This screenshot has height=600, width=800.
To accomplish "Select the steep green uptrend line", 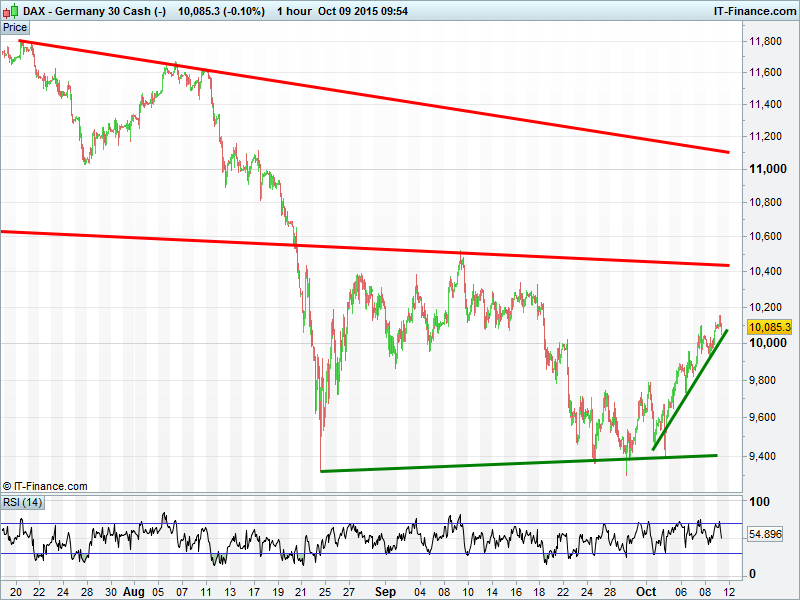I will click(690, 390).
